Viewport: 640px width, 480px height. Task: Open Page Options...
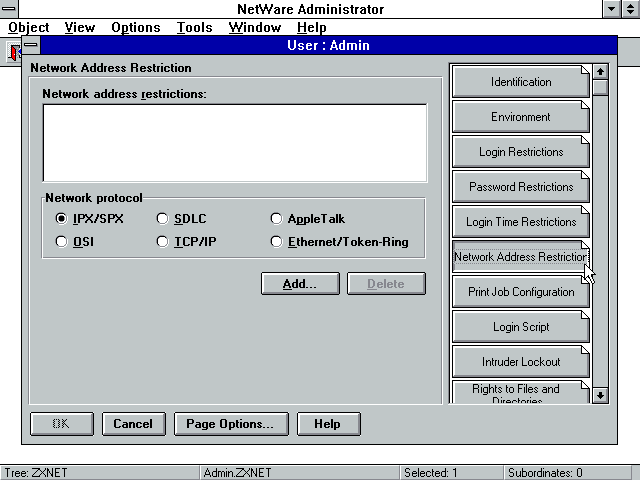coord(231,424)
